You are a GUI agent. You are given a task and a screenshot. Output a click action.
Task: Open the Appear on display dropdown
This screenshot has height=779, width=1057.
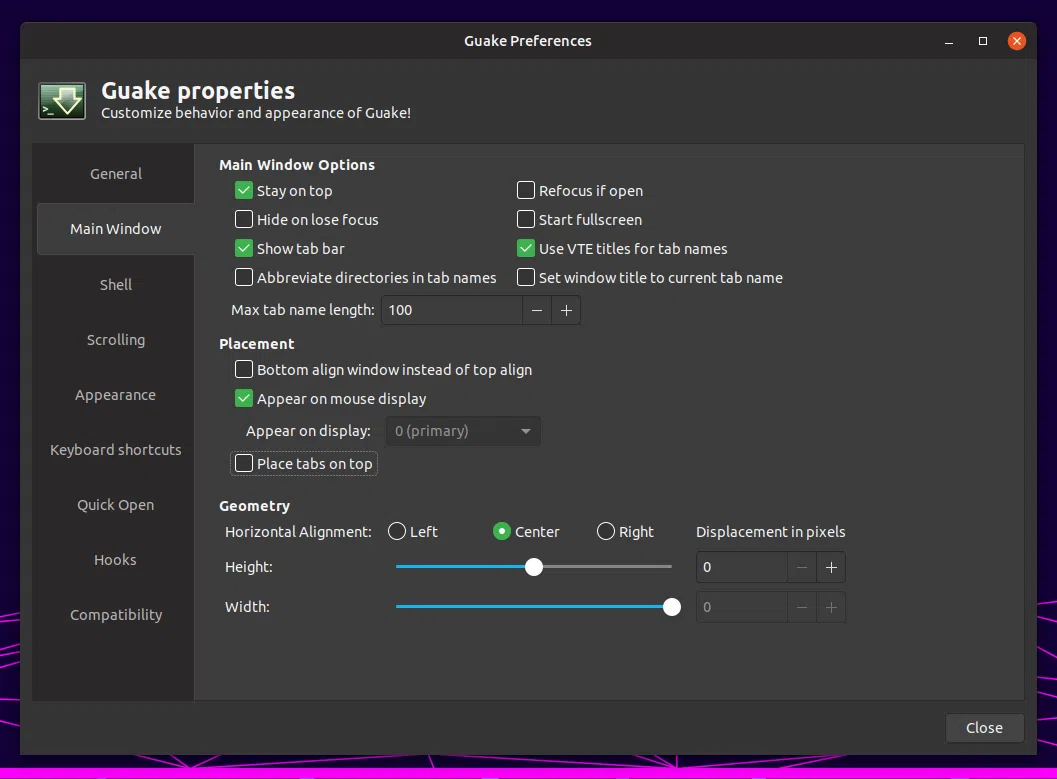[463, 431]
